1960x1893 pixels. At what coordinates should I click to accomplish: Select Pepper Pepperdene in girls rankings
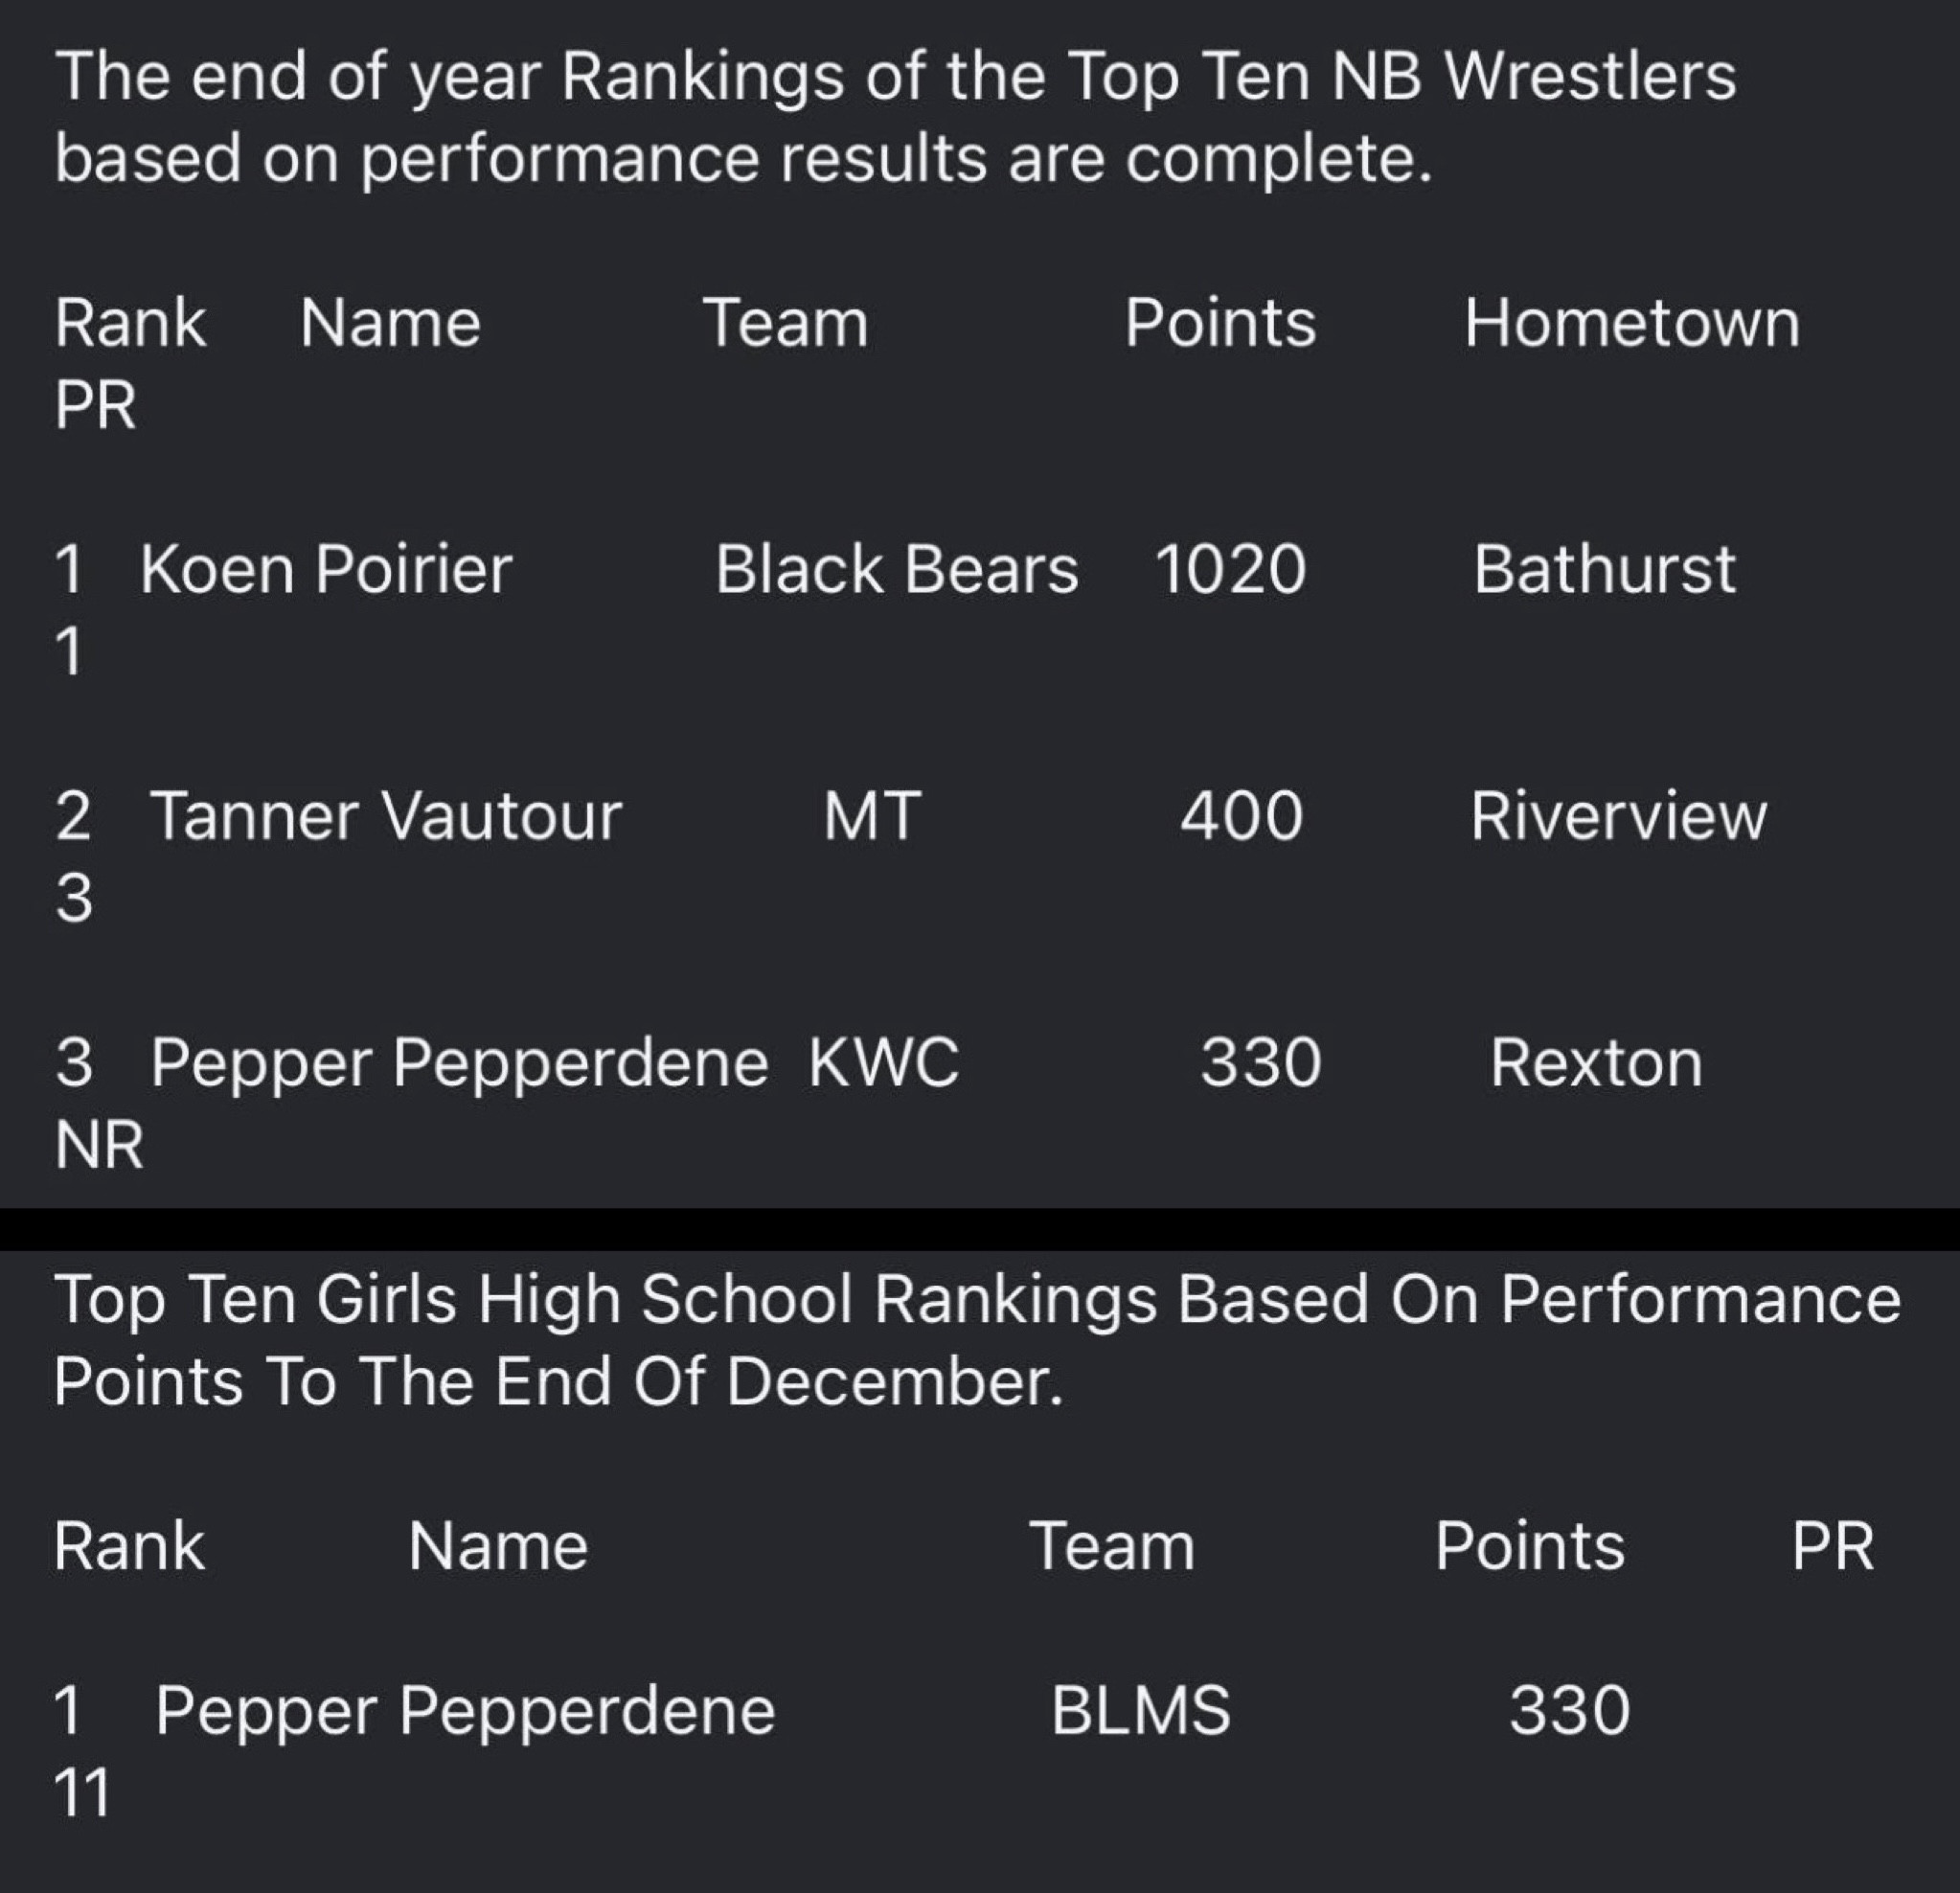pyautogui.click(x=465, y=1710)
